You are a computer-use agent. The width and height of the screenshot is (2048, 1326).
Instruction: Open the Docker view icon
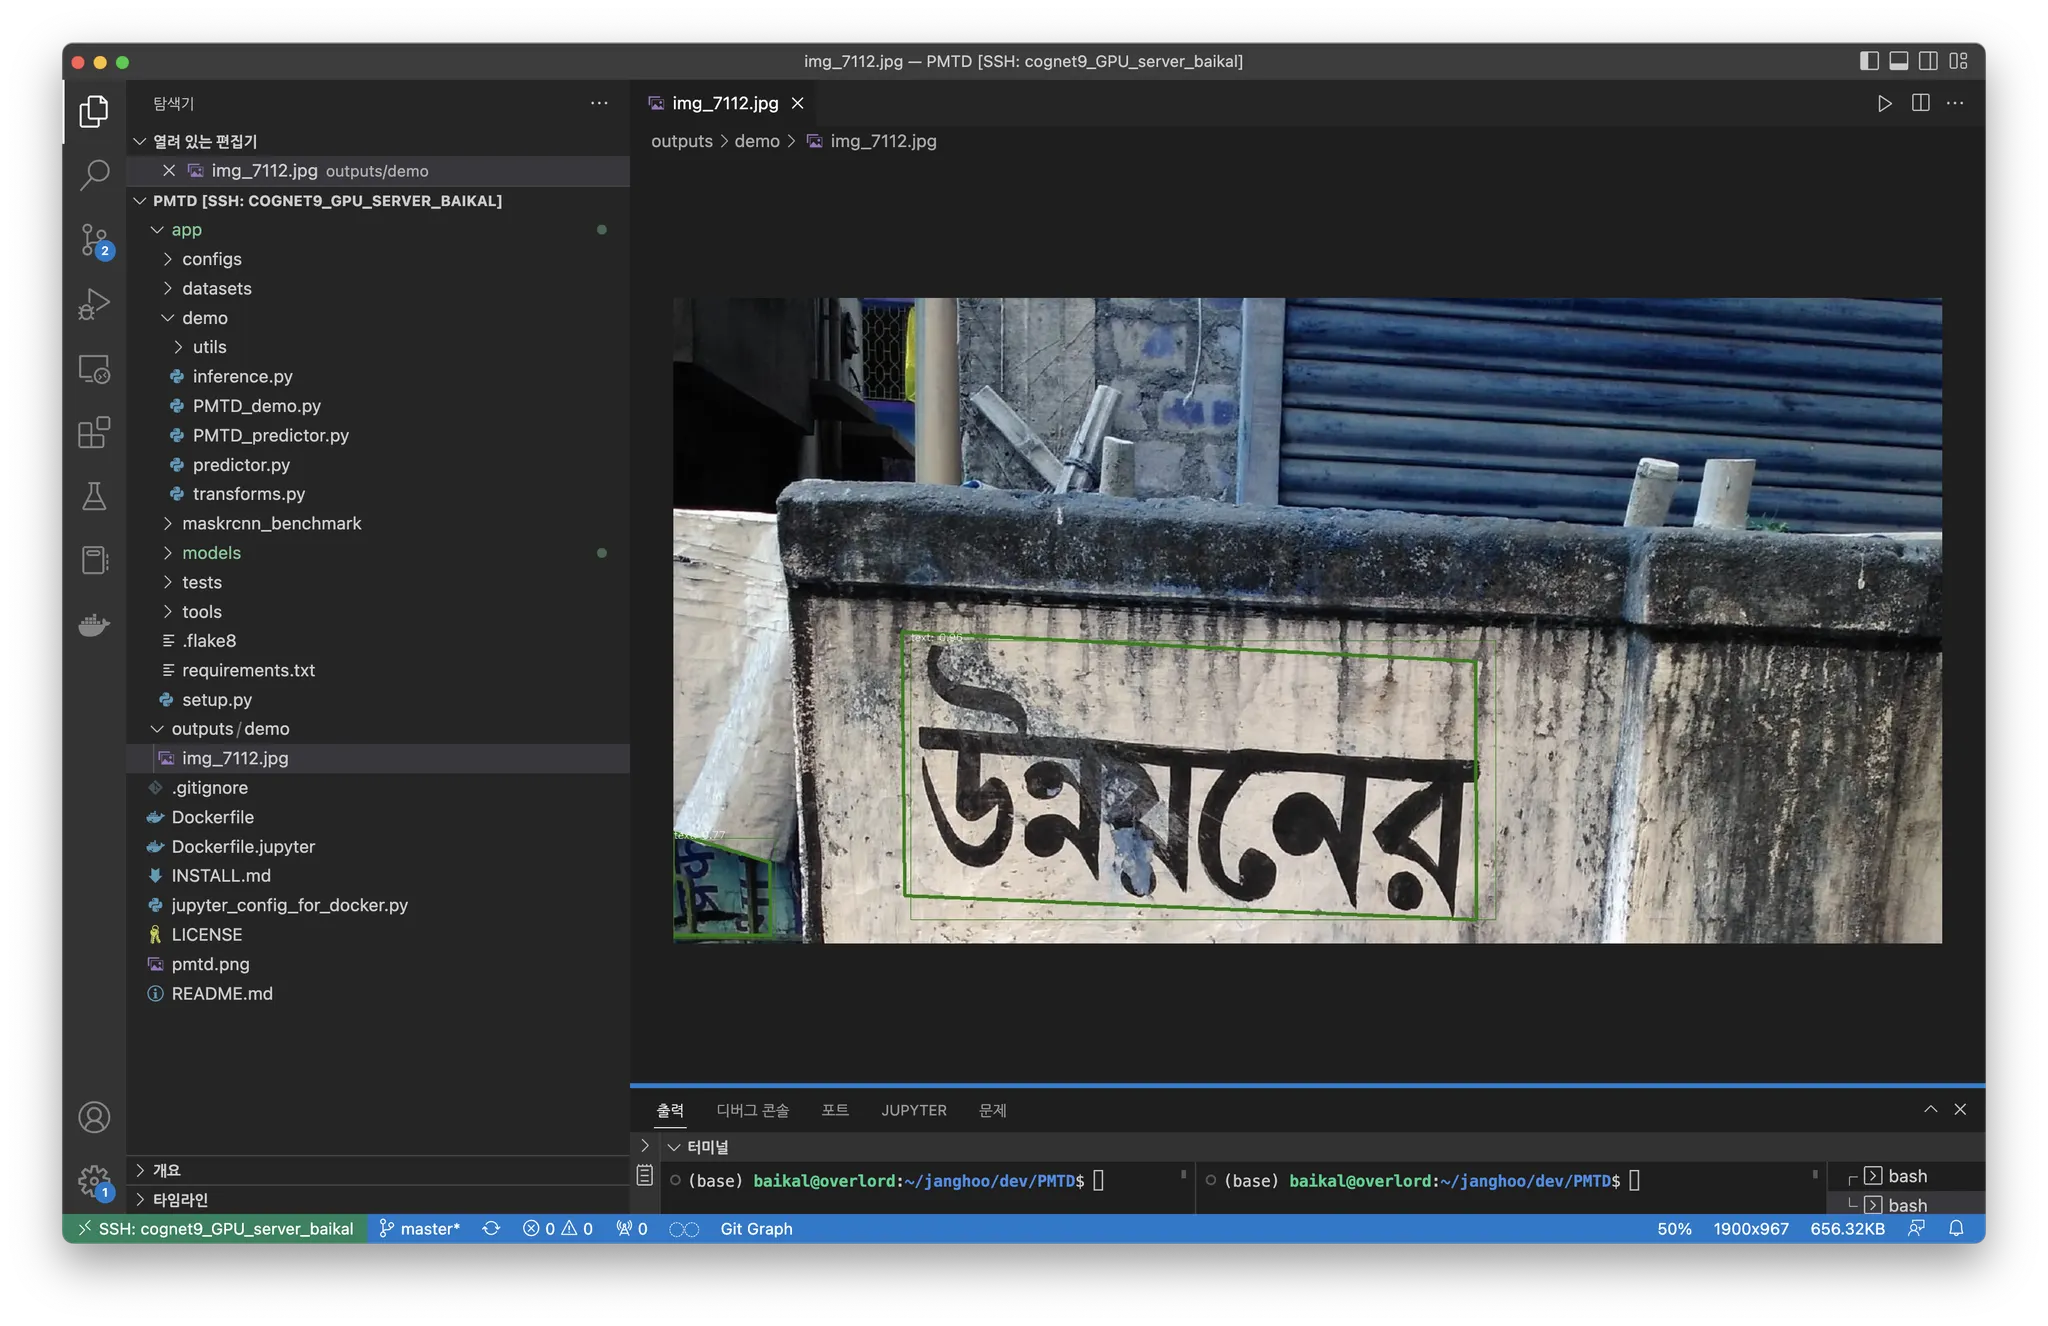[x=94, y=626]
